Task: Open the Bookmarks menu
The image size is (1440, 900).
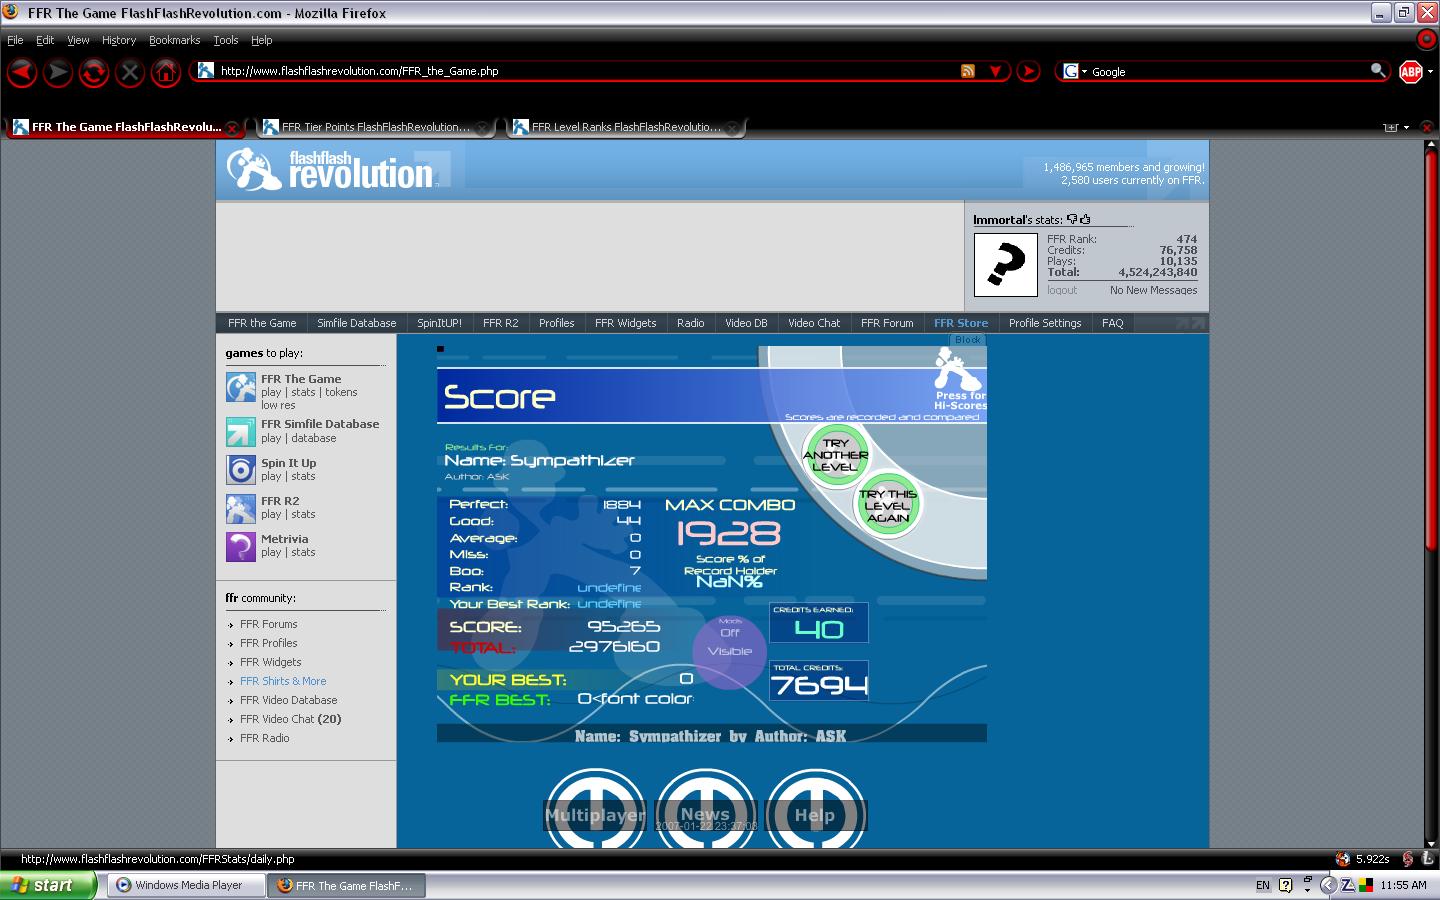Action: click(x=174, y=40)
